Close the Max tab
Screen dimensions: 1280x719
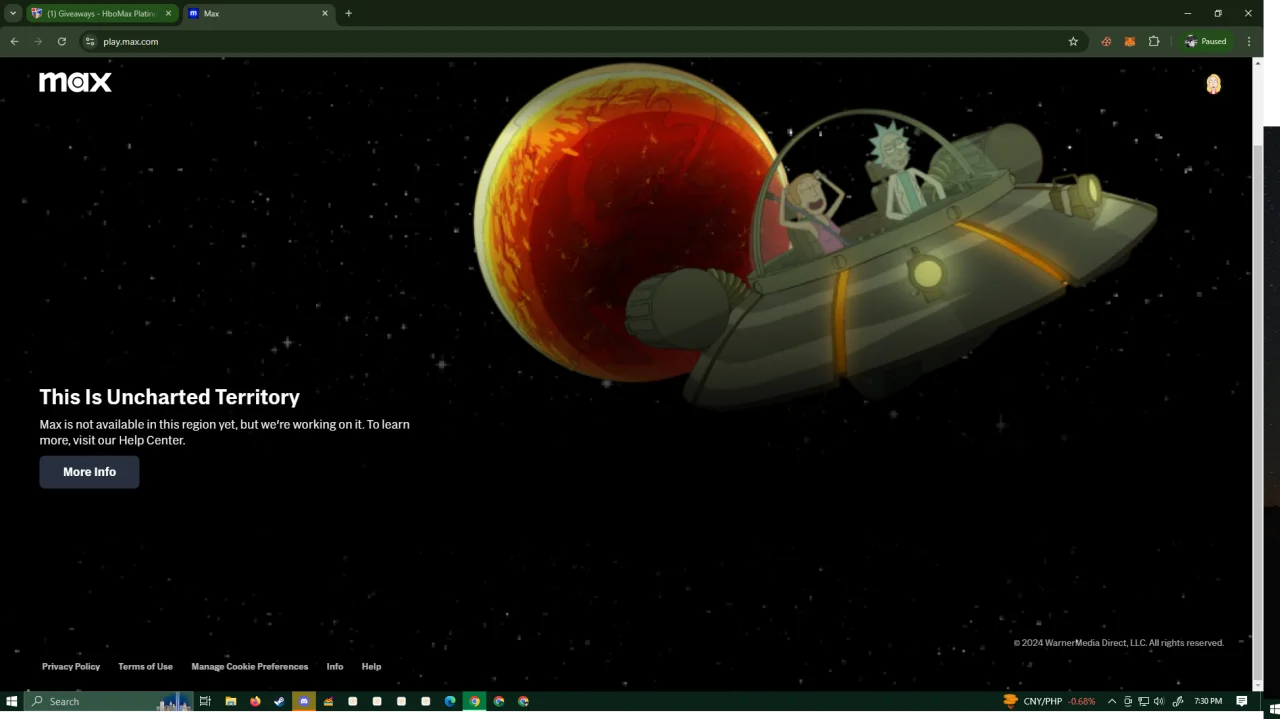coord(325,14)
